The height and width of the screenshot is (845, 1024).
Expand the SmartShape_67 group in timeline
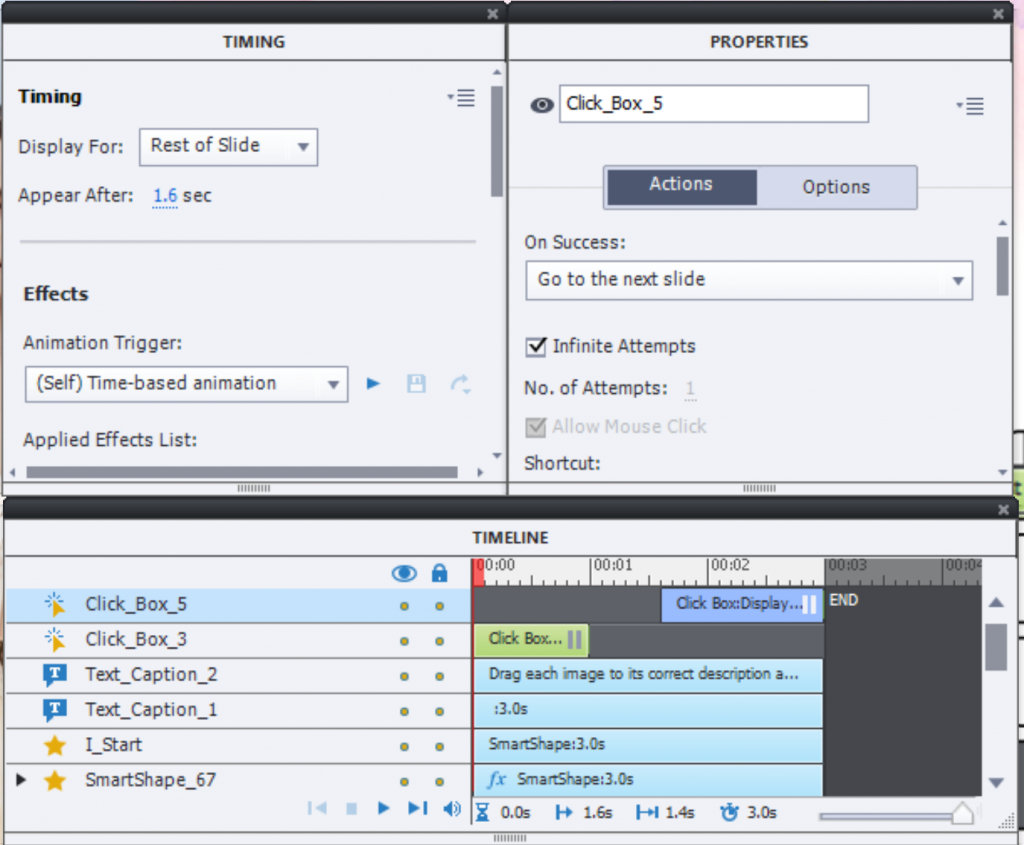pos(21,780)
